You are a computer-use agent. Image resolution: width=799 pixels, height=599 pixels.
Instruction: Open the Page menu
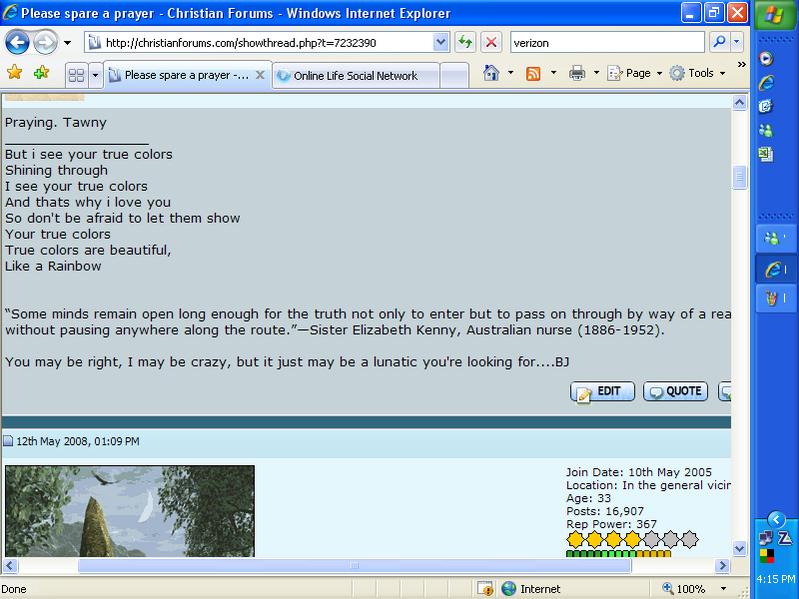tap(634, 73)
